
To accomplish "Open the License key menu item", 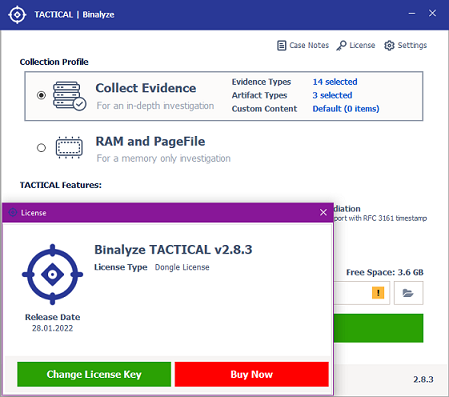I will pyautogui.click(x=356, y=45).
